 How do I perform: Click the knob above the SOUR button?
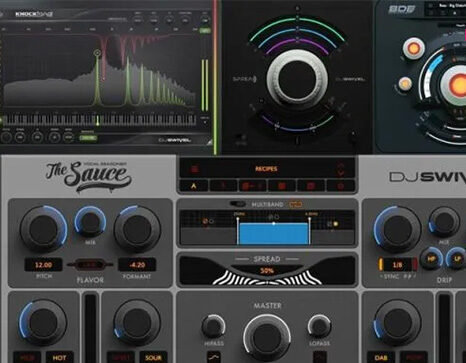[x=137, y=323]
